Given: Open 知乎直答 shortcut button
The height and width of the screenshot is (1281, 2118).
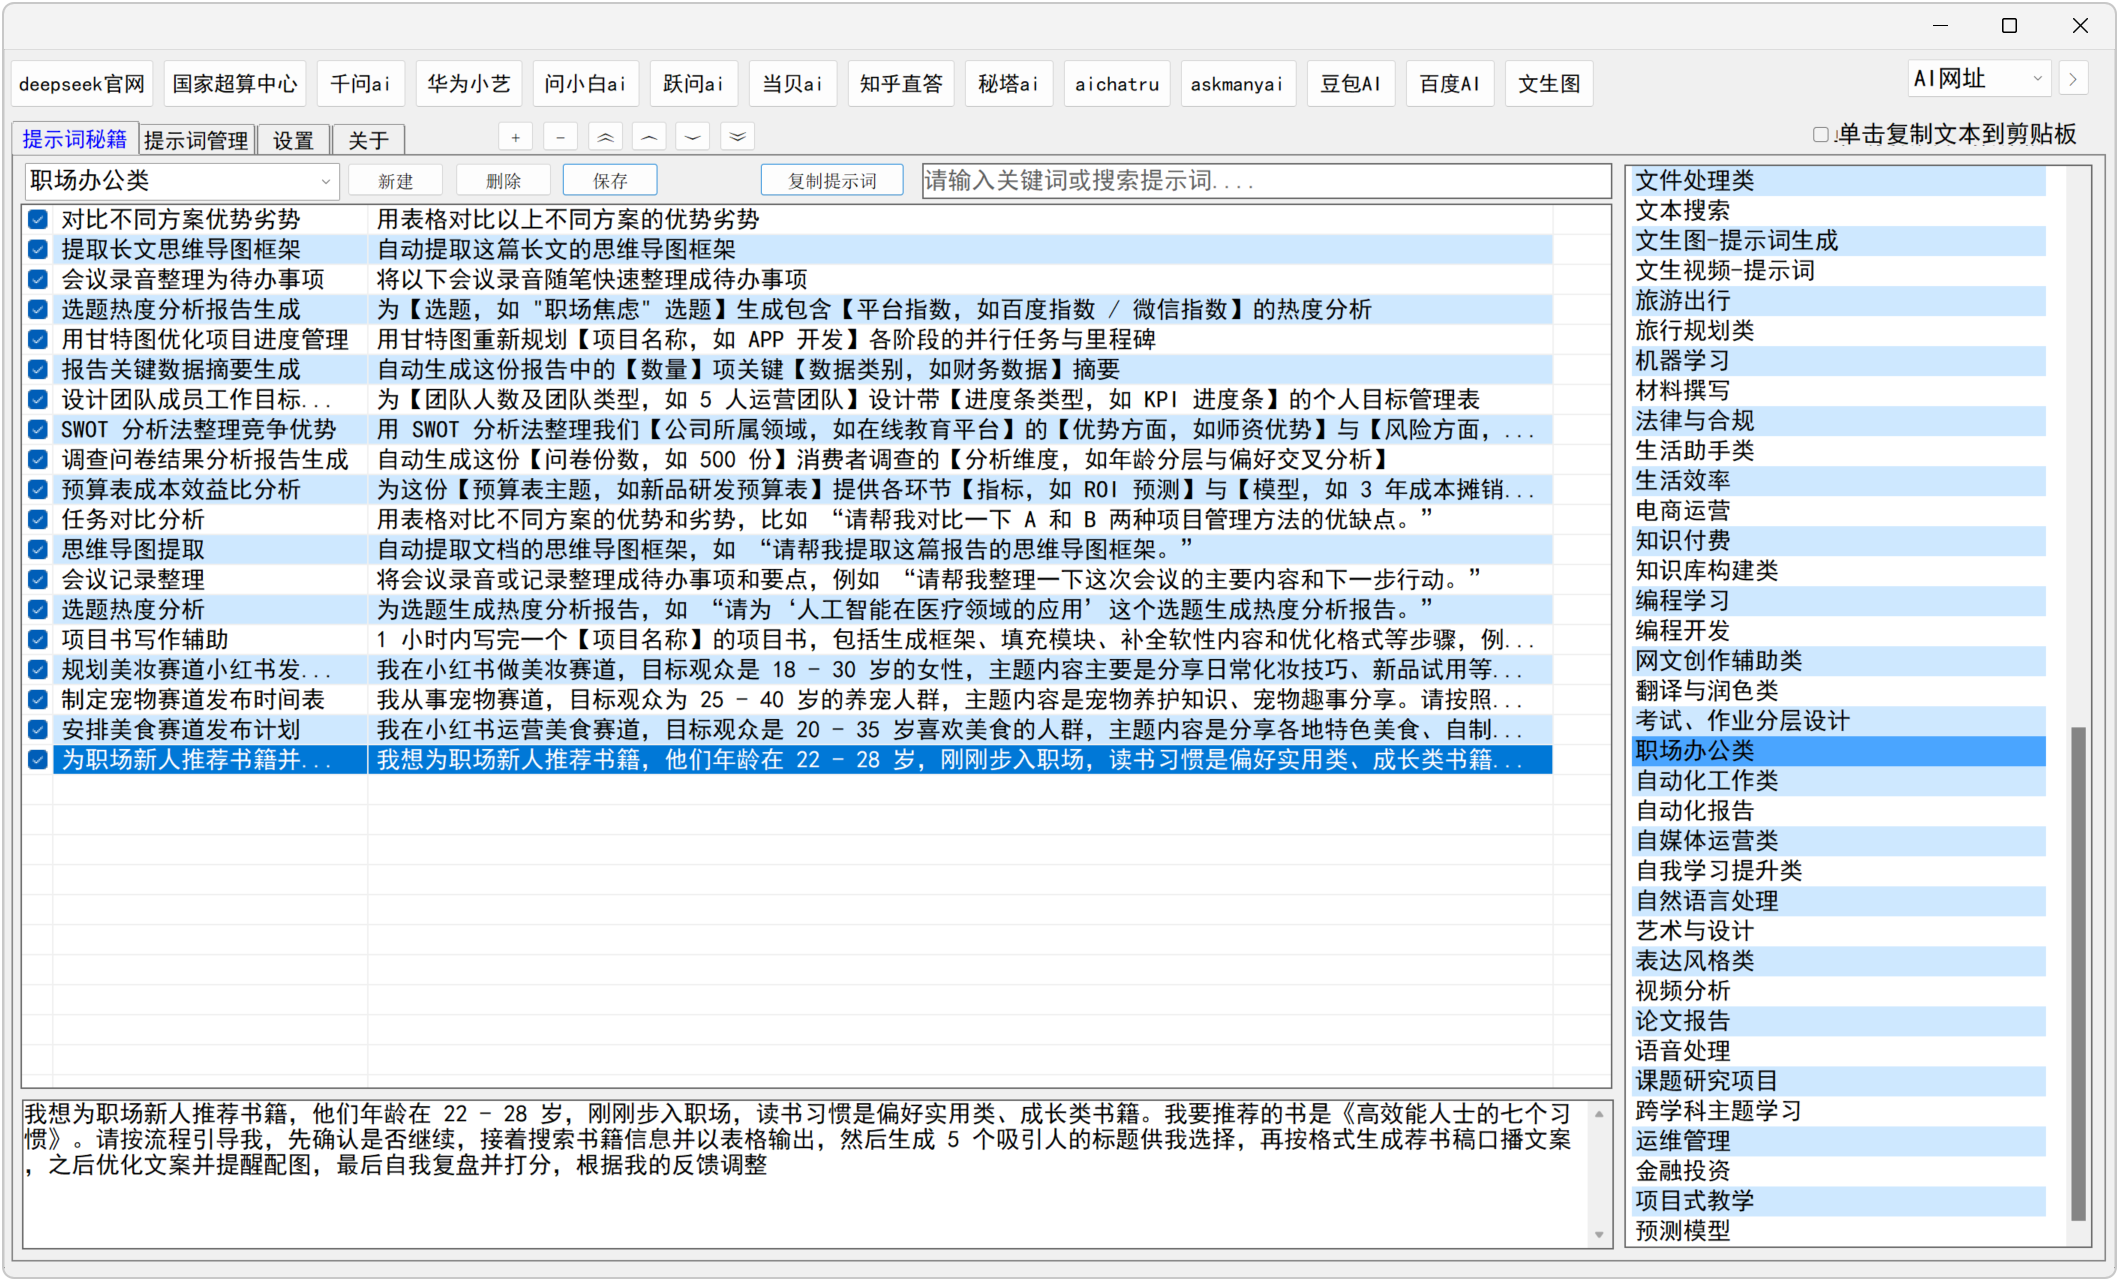Looking at the screenshot, I should point(902,84).
